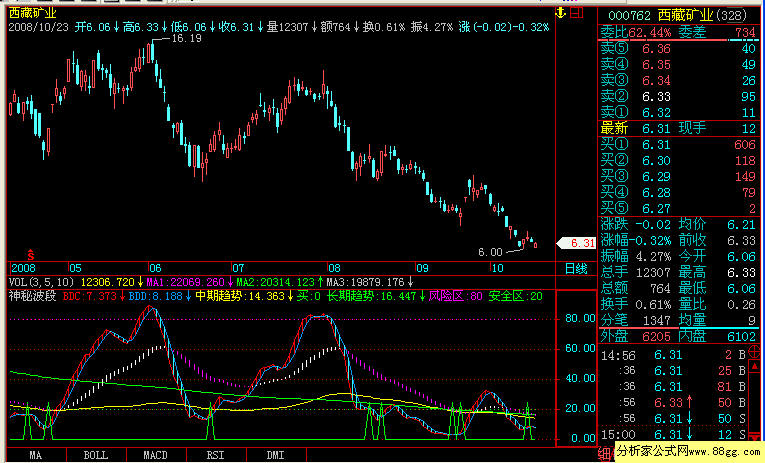Image resolution: width=765 pixels, height=463 pixels.
Task: Click the red window-layout icon beside the anchor
Action: (577, 13)
